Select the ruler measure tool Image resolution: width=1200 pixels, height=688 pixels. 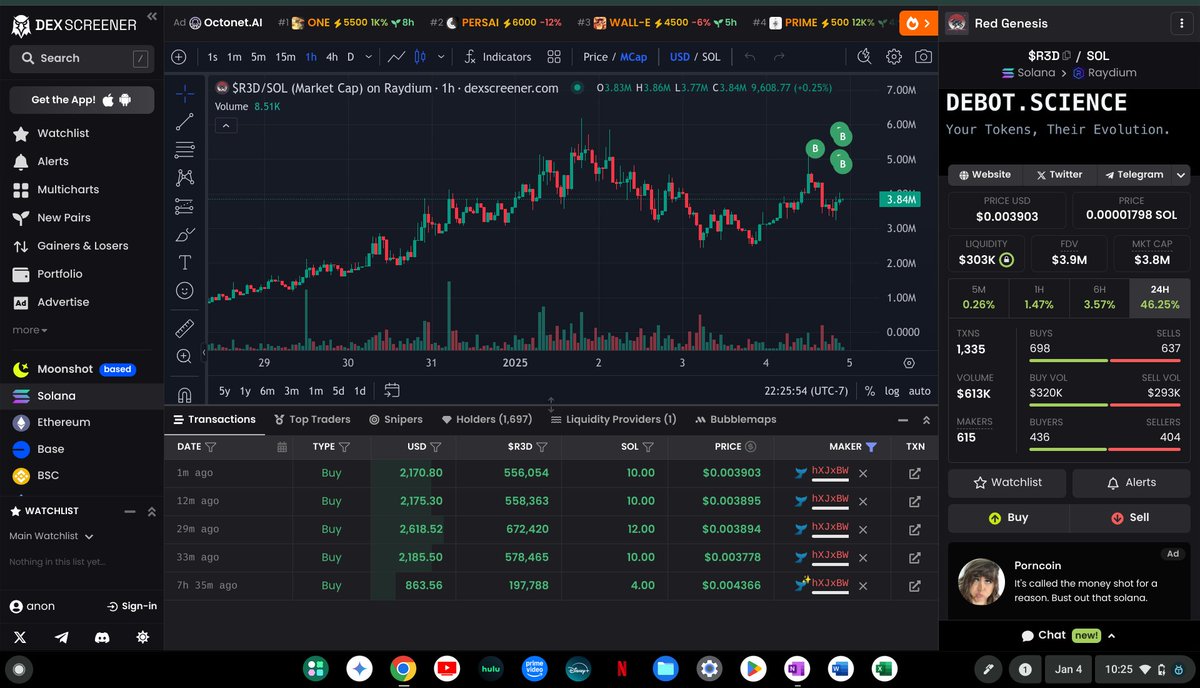point(185,328)
